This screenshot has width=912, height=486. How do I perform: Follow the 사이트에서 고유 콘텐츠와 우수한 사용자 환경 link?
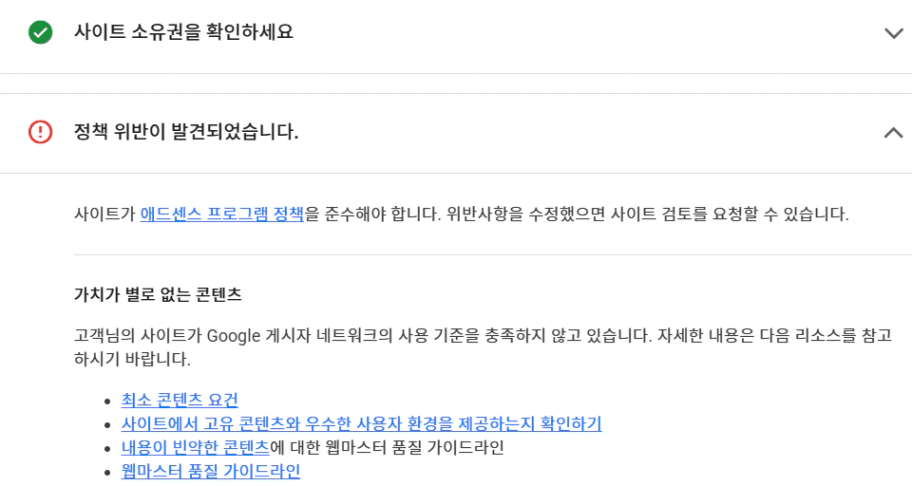pos(361,424)
